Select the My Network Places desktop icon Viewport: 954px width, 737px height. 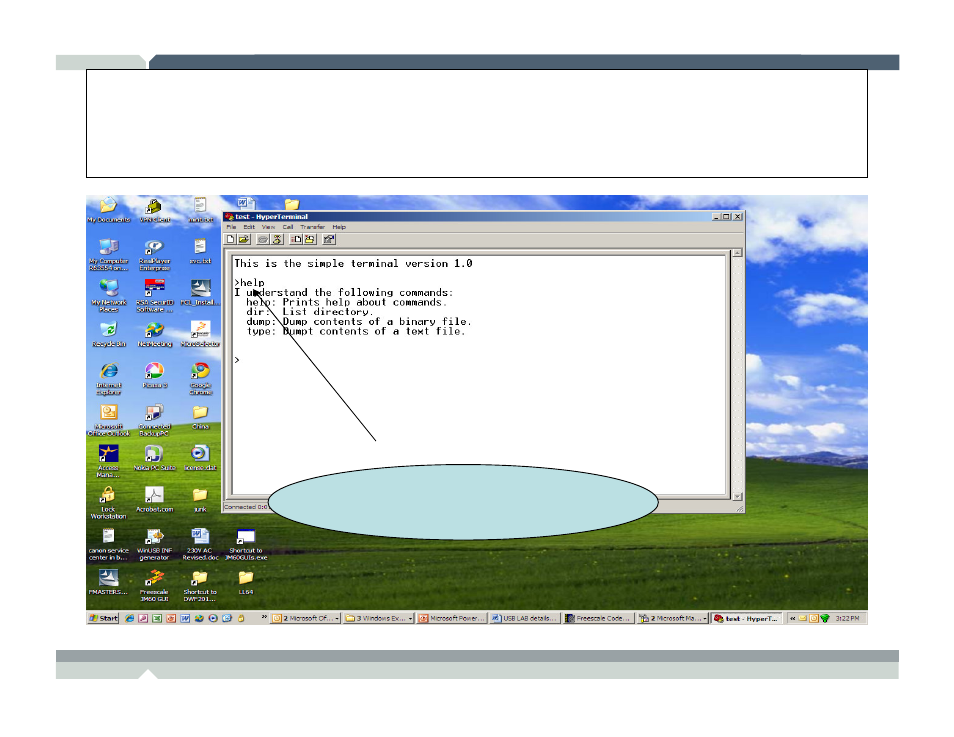[108, 296]
